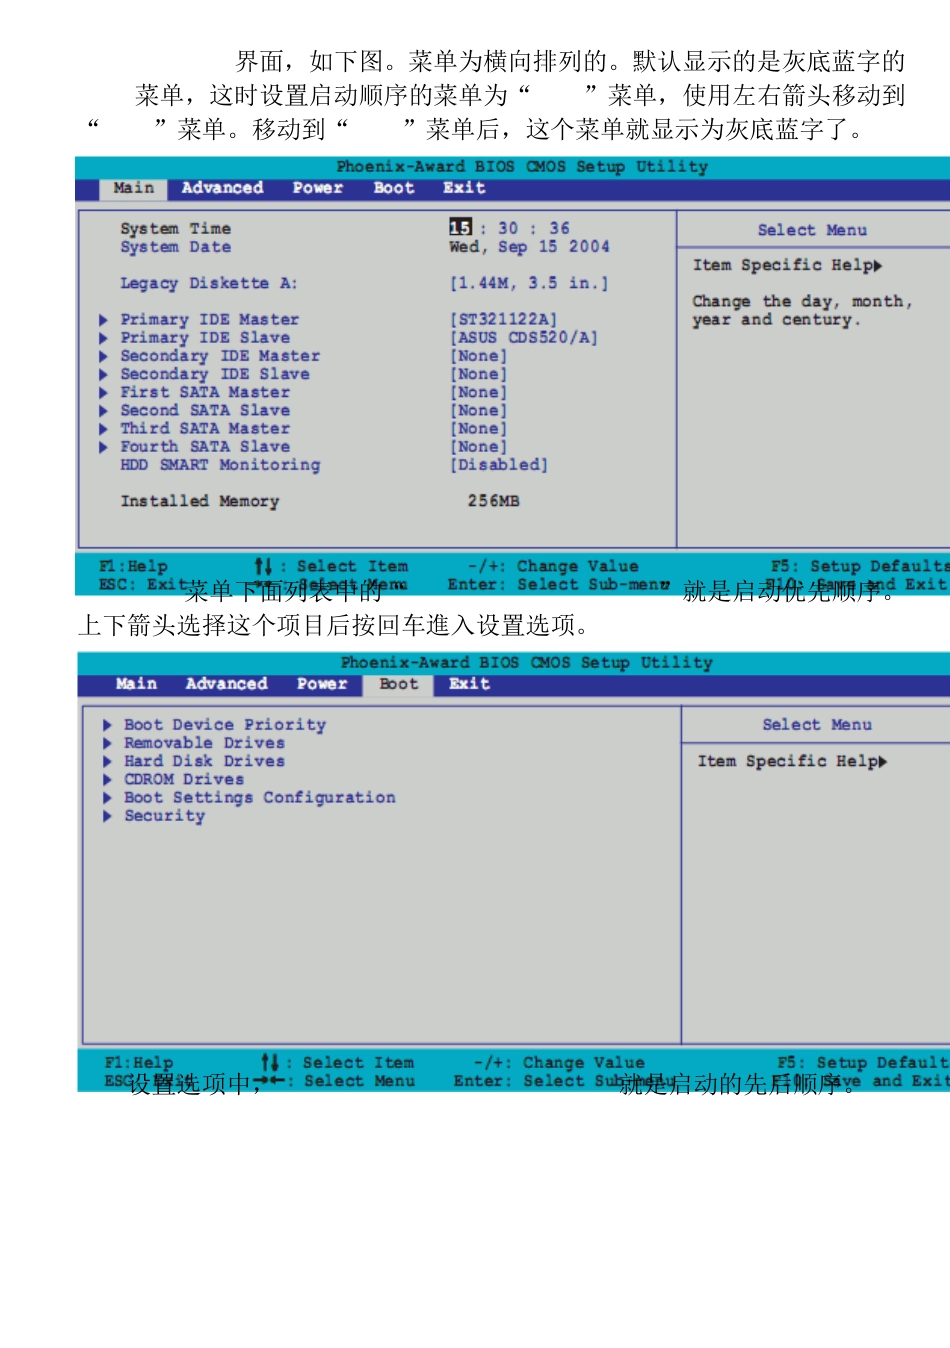Click [None] value for Secondary IDE Slave
Viewport: 950px width, 1348px height.
478,374
